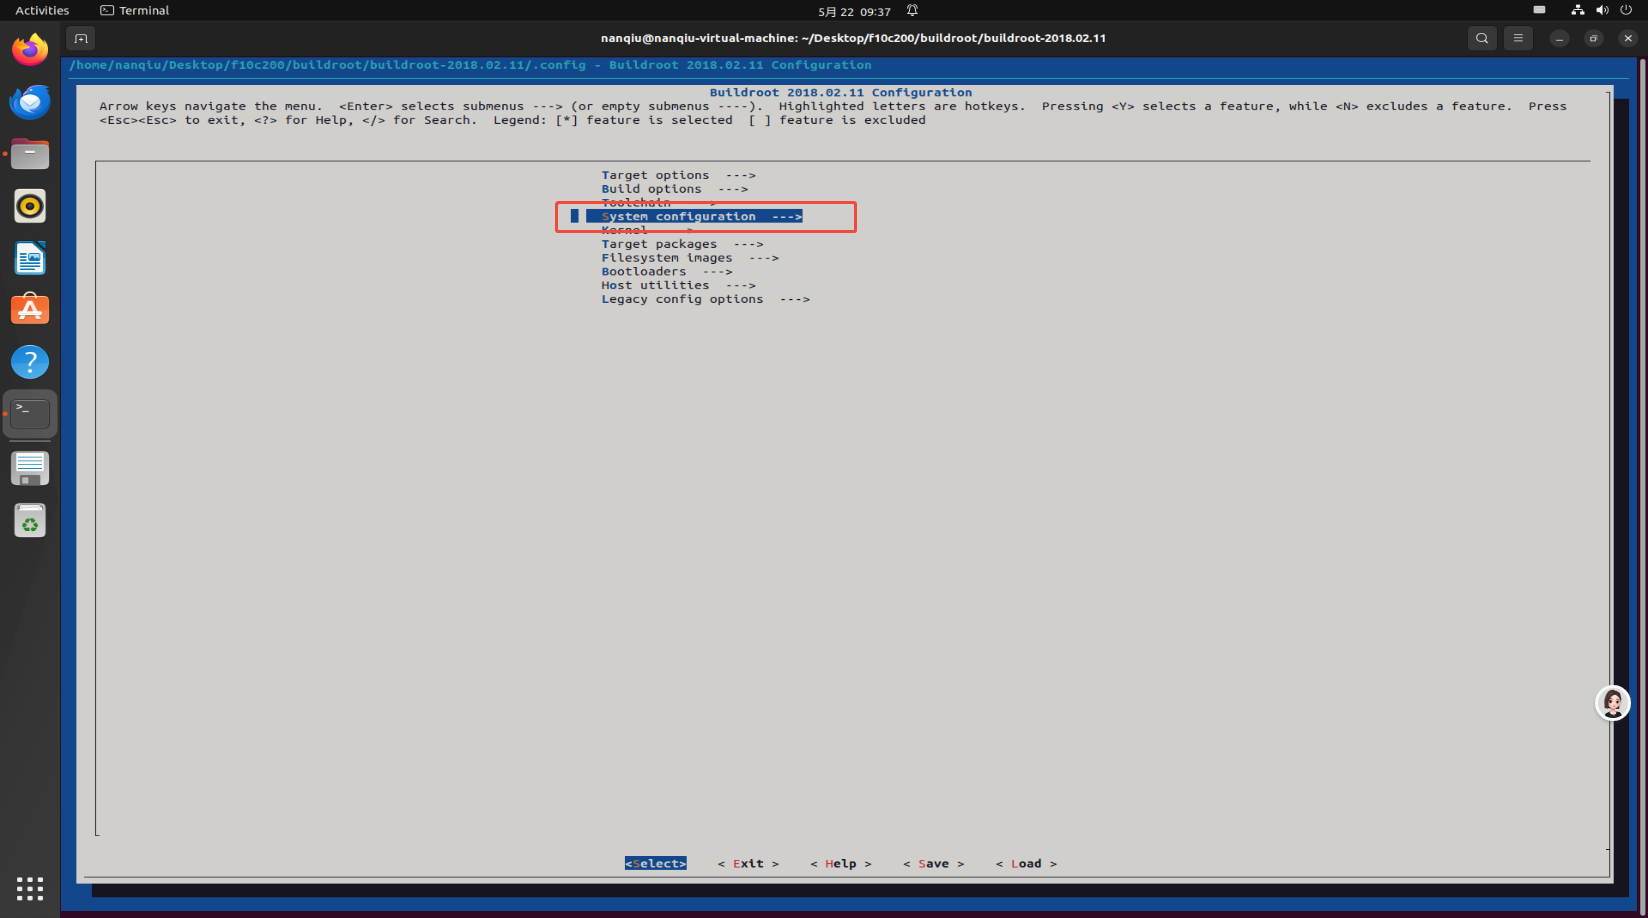1648x918 pixels.
Task: Click the power icon in top bar
Action: [1626, 10]
